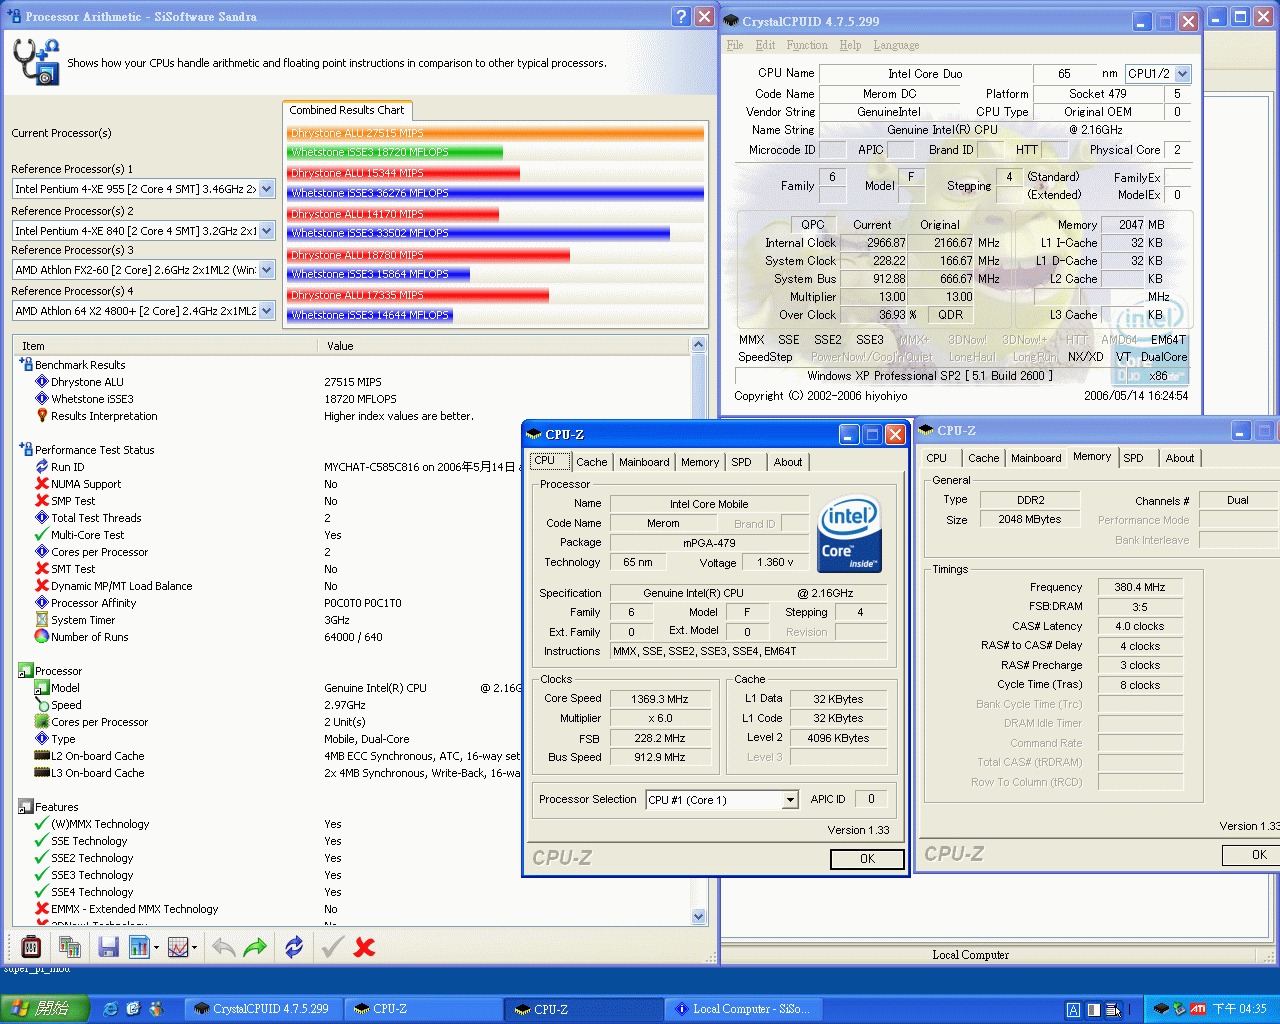Click OK in the front CPU-Z window

[867, 859]
